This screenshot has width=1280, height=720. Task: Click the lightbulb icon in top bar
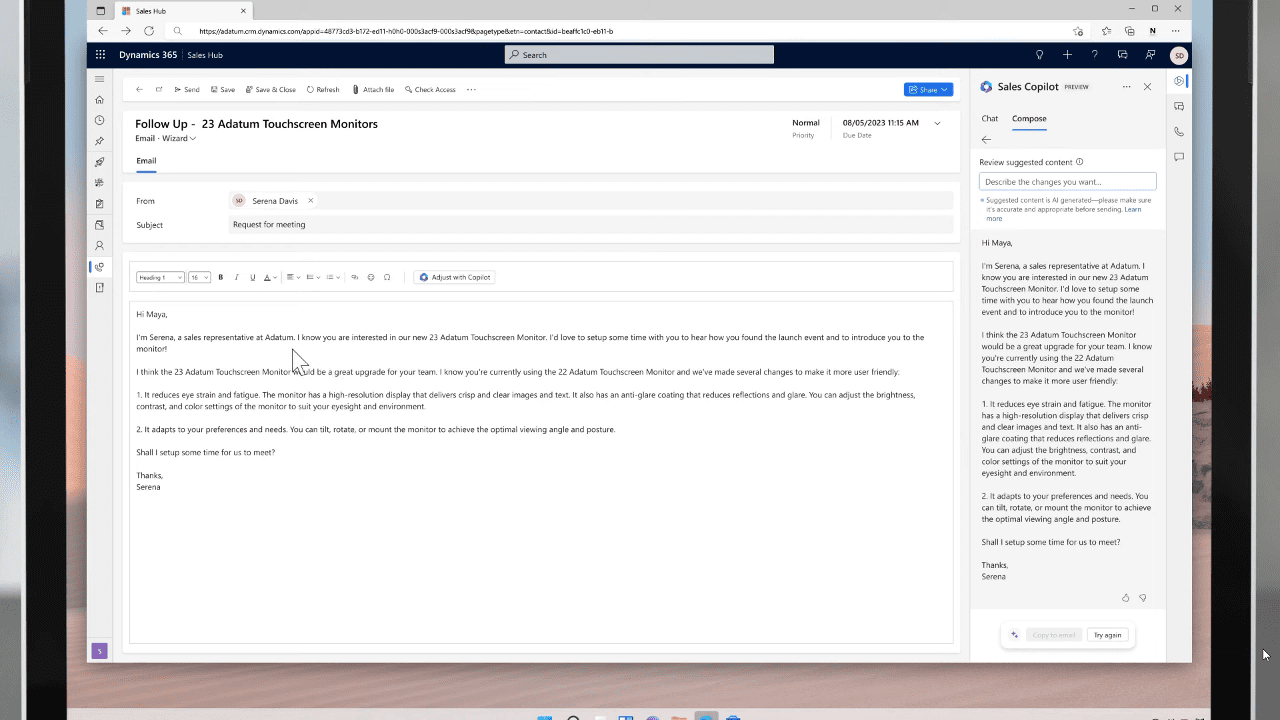click(x=1039, y=55)
